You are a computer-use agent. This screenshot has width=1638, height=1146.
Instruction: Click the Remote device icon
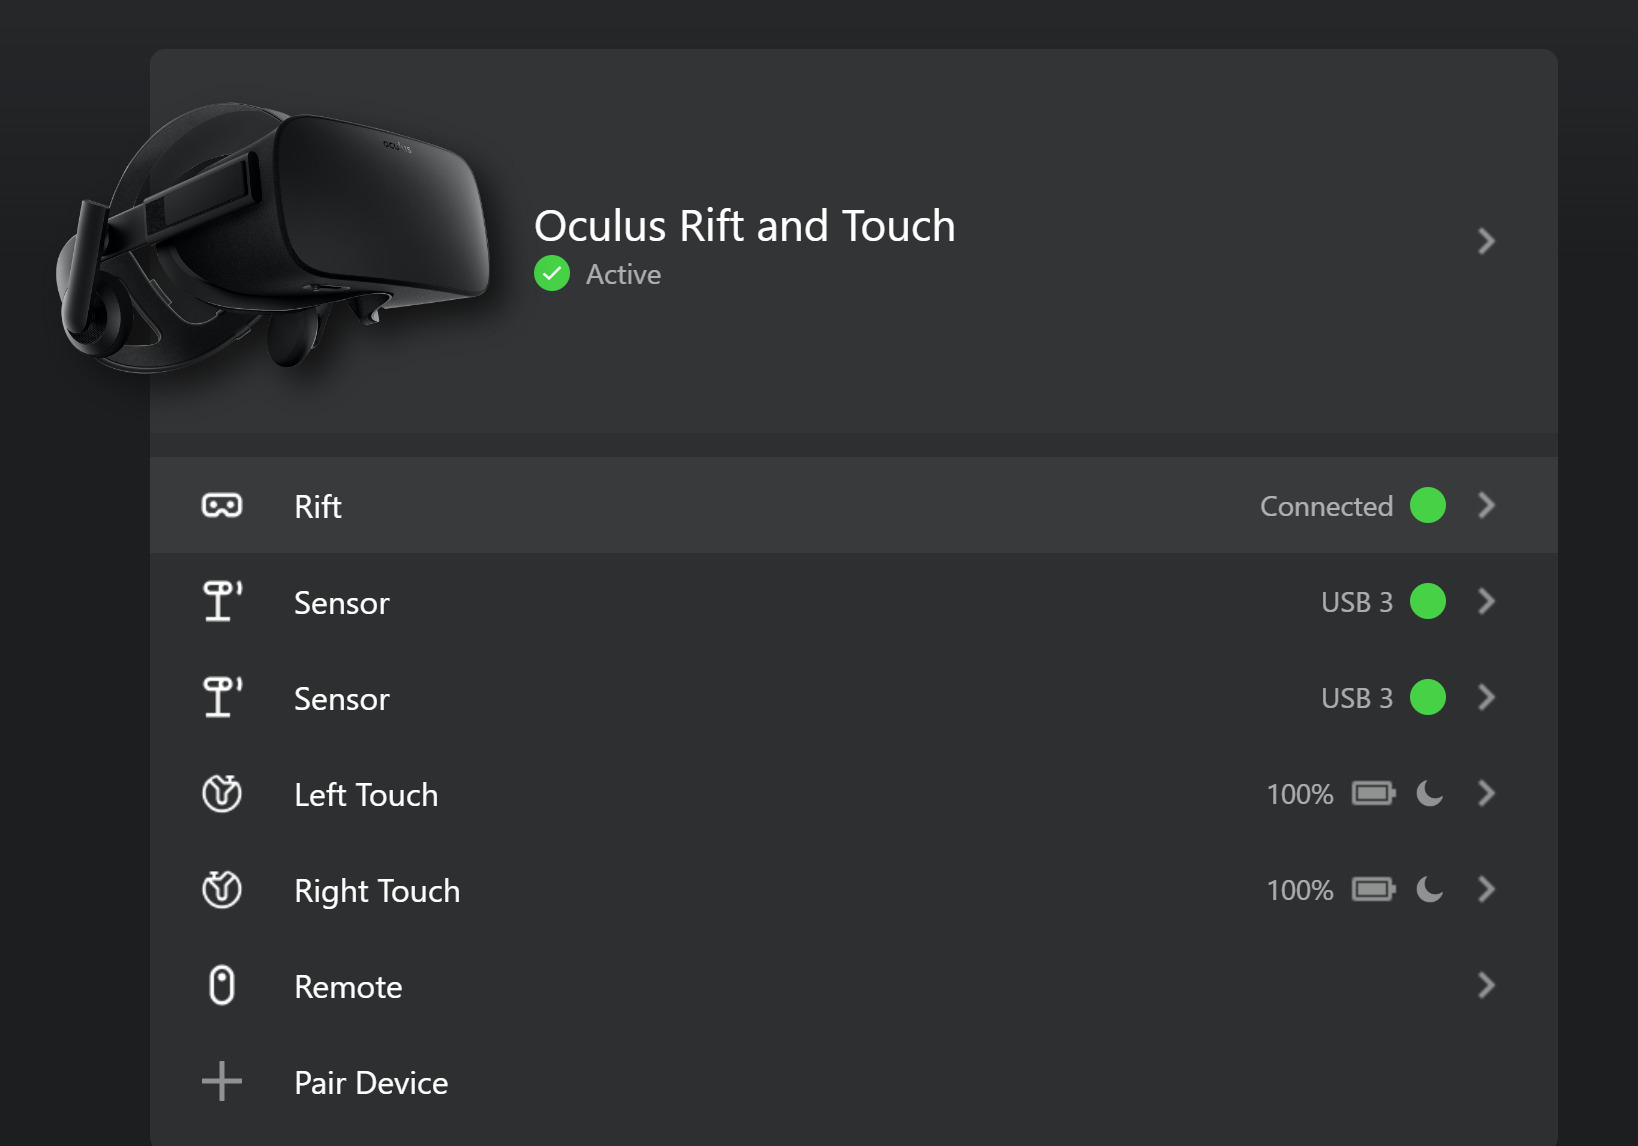pos(222,986)
